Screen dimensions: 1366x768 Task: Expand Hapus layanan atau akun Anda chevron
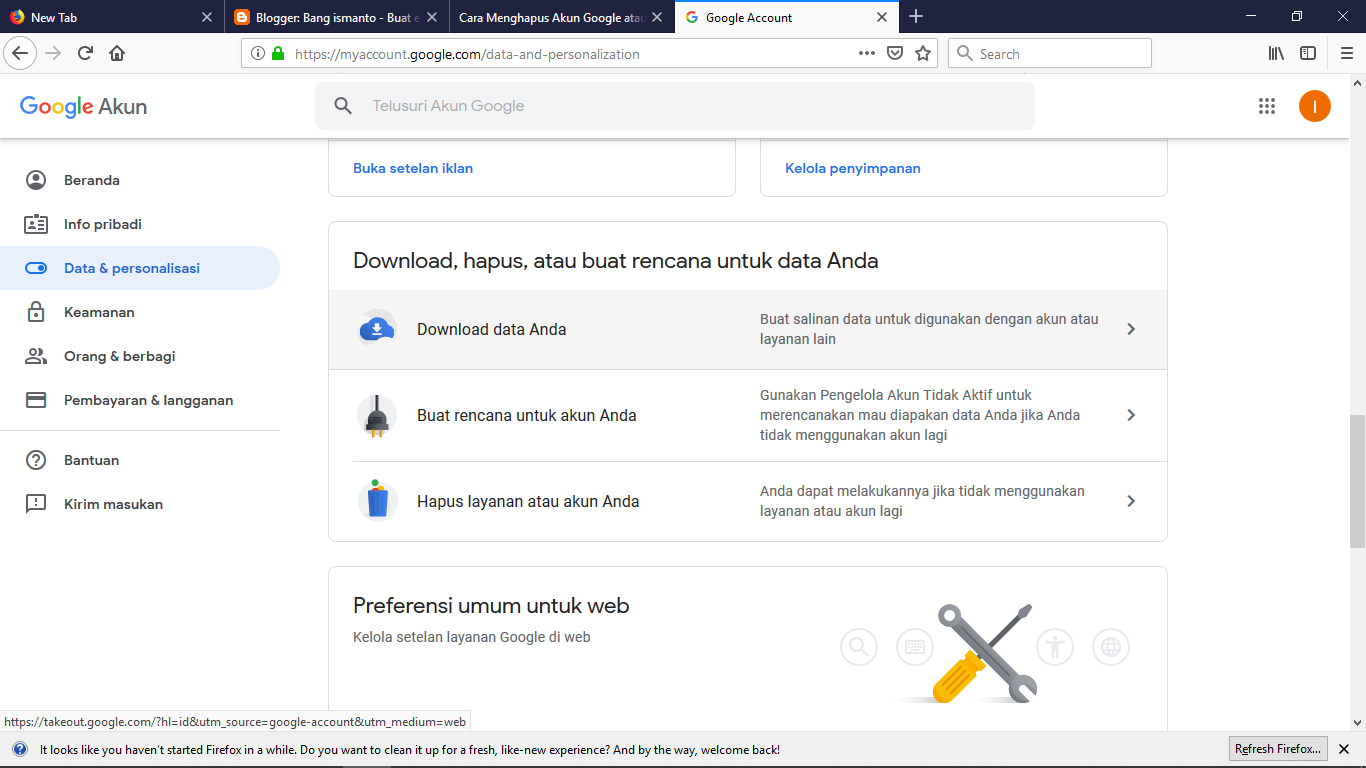click(1131, 501)
